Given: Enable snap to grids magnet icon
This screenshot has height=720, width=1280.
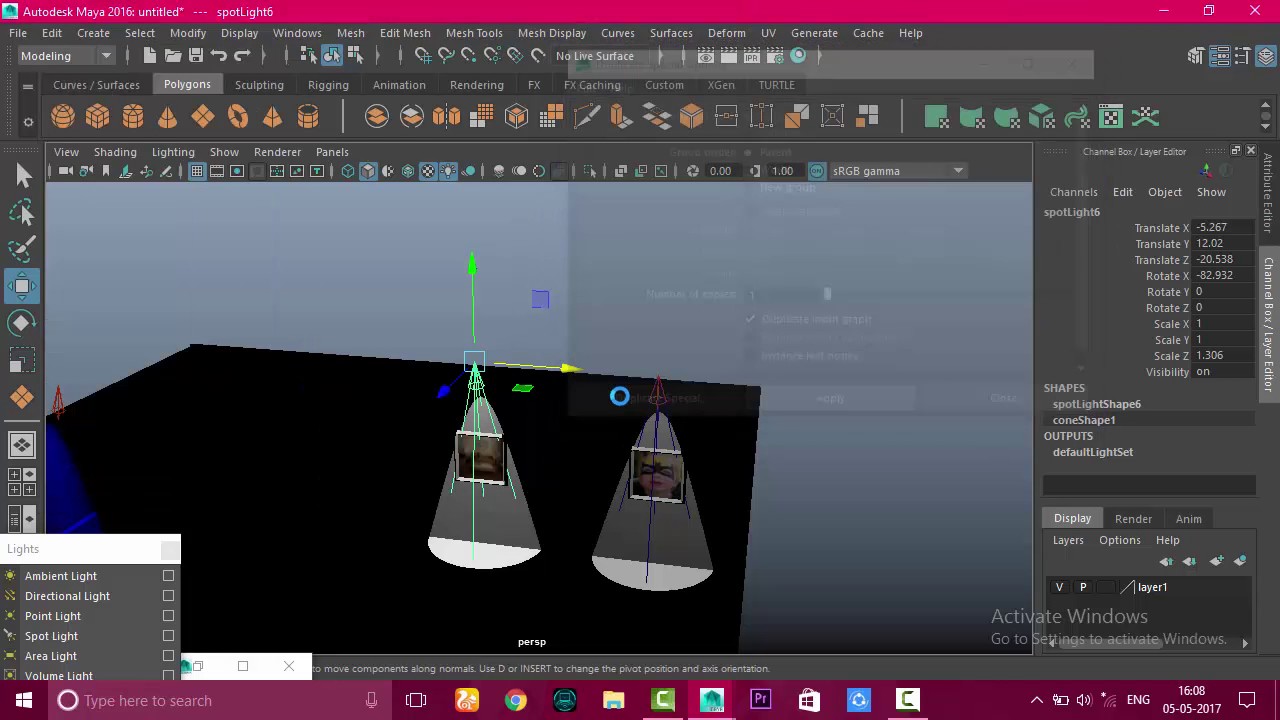Looking at the screenshot, I should coord(423,56).
